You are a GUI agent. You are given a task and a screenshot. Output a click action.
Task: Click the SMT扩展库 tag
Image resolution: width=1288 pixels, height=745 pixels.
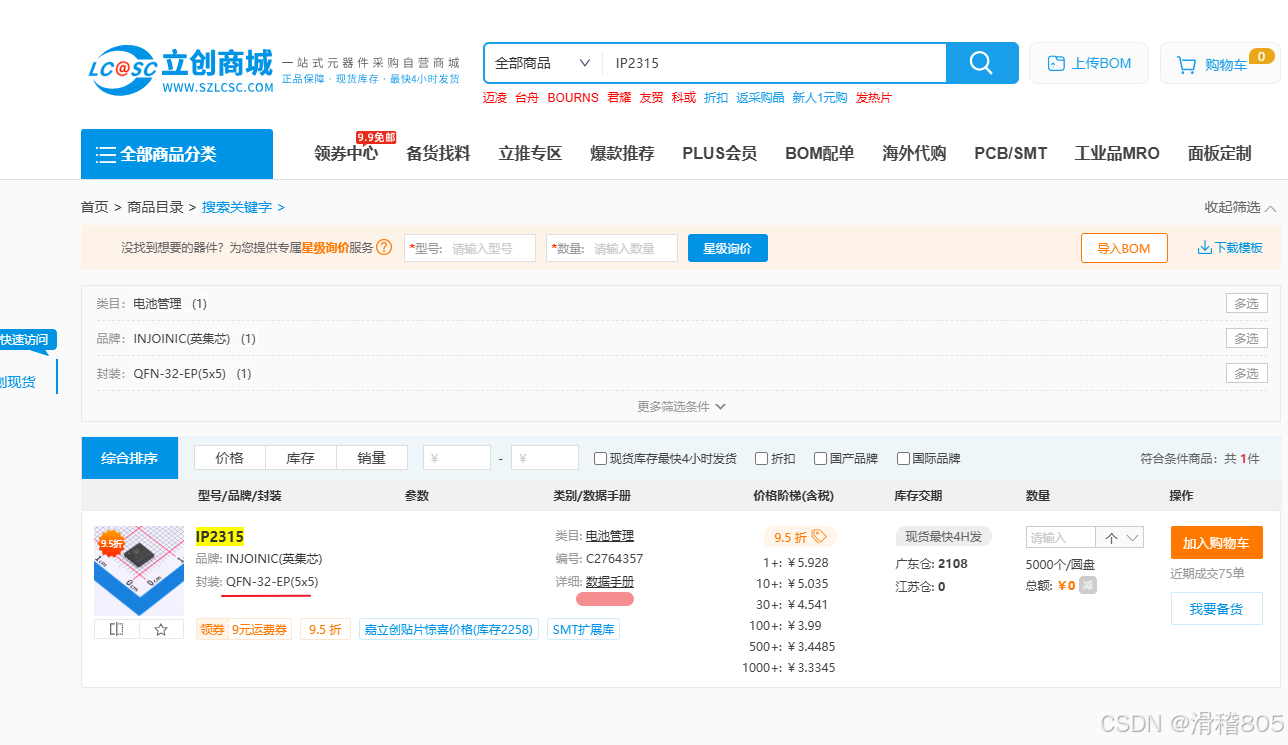[584, 629]
